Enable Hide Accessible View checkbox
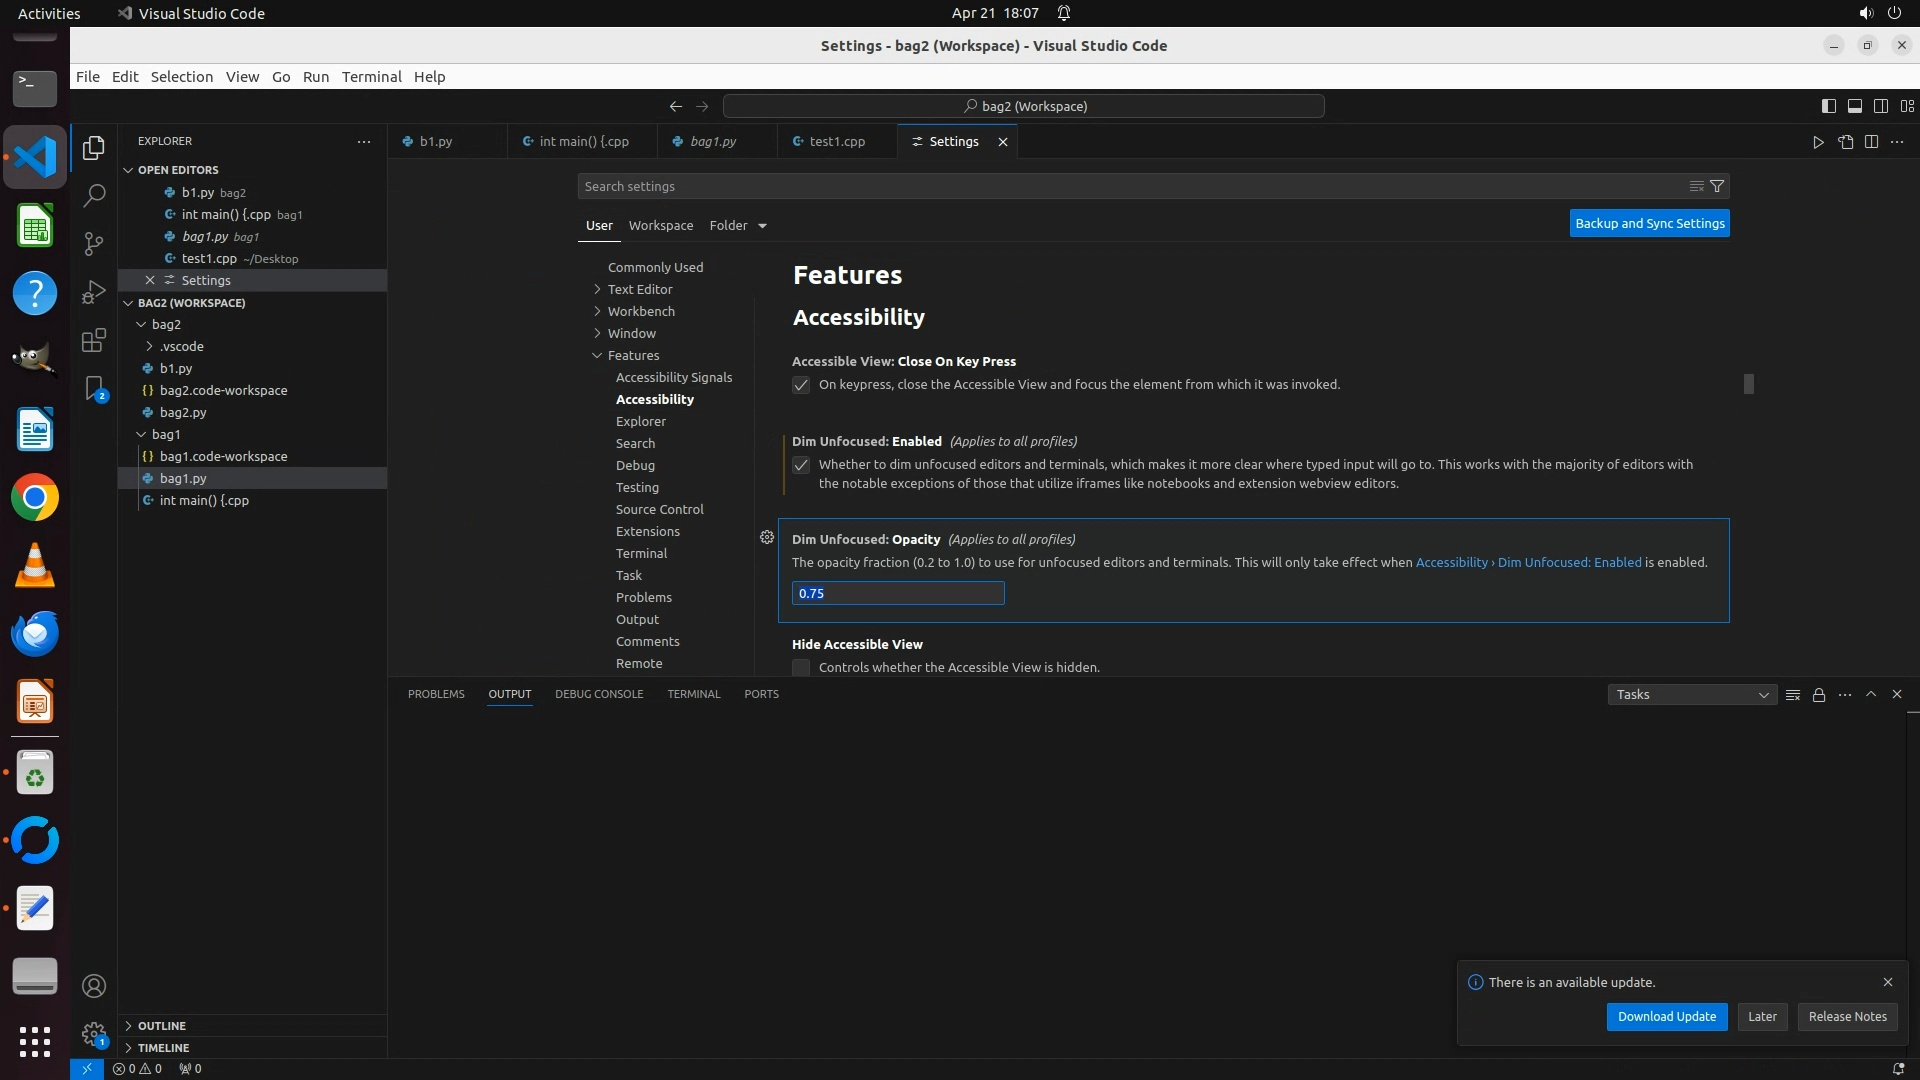 pos(801,667)
